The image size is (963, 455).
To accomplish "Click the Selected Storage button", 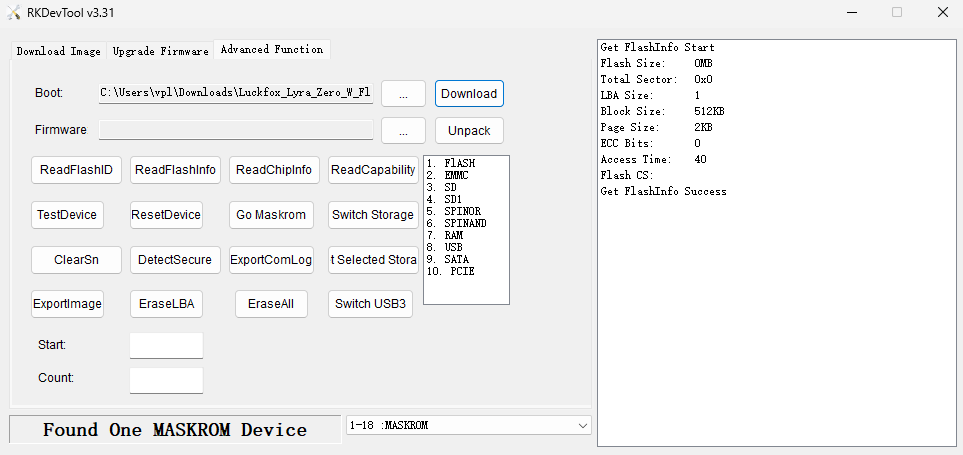I will point(373,260).
